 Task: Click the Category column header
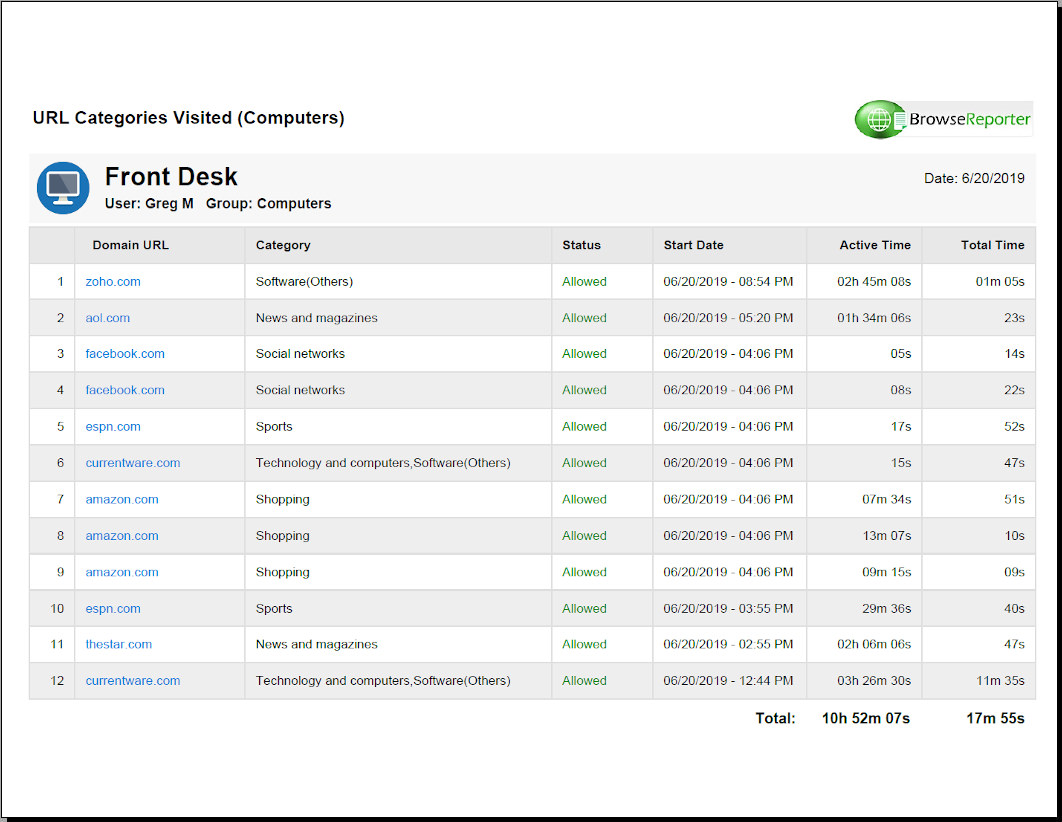click(283, 245)
